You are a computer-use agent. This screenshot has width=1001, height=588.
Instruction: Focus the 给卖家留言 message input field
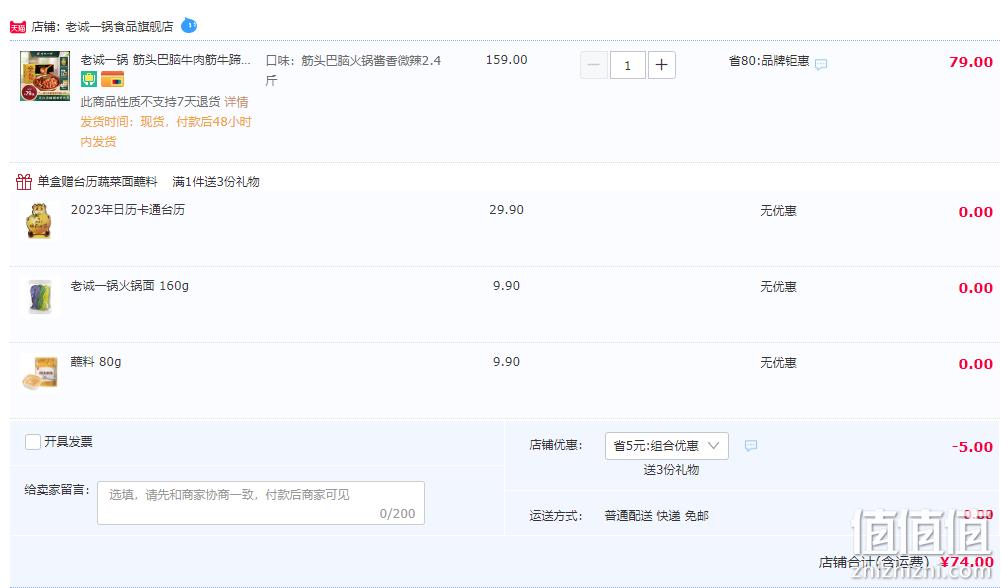pyautogui.click(x=261, y=503)
